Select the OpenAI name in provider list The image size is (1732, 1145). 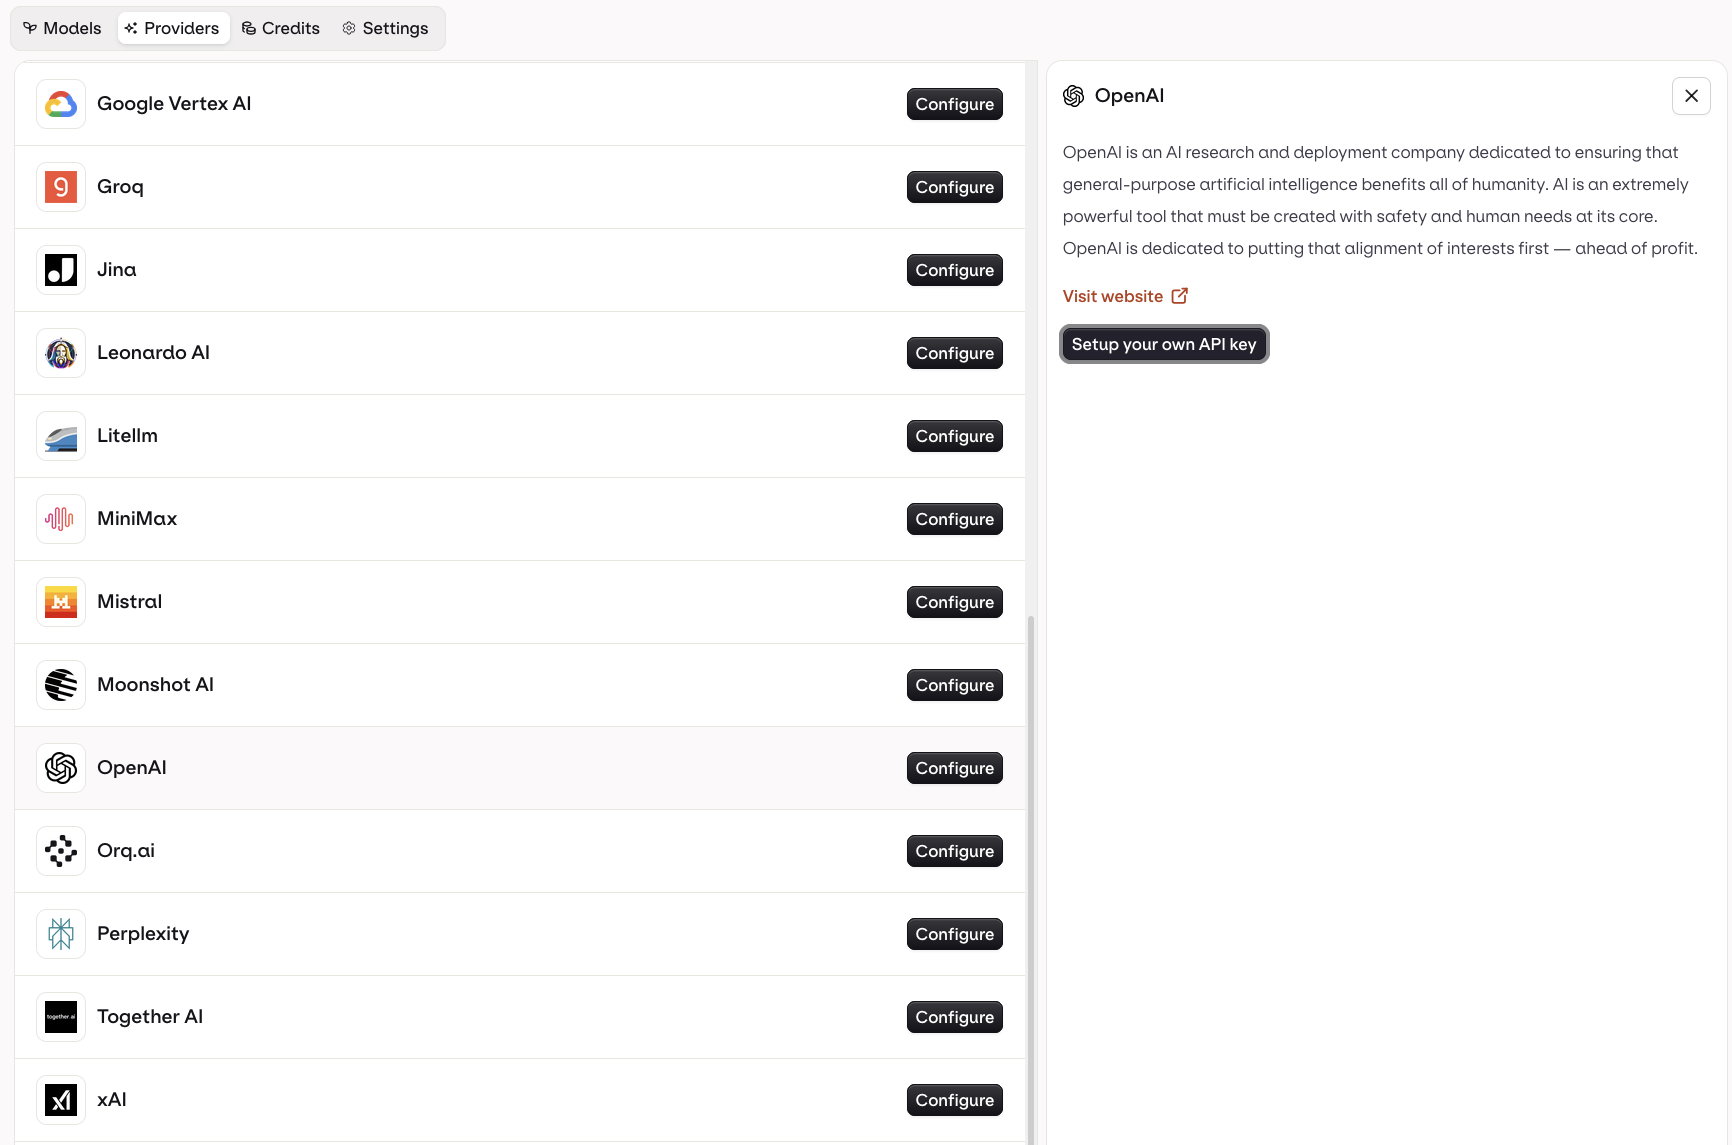point(132,768)
